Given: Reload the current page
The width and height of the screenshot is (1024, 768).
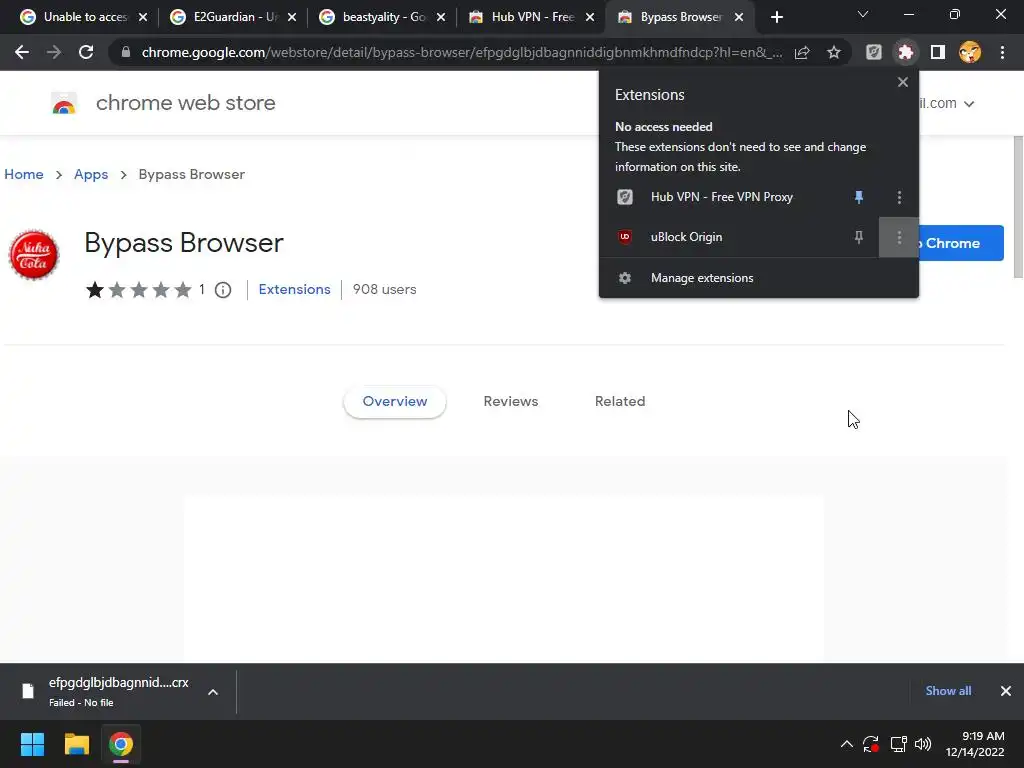Looking at the screenshot, I should point(86,52).
